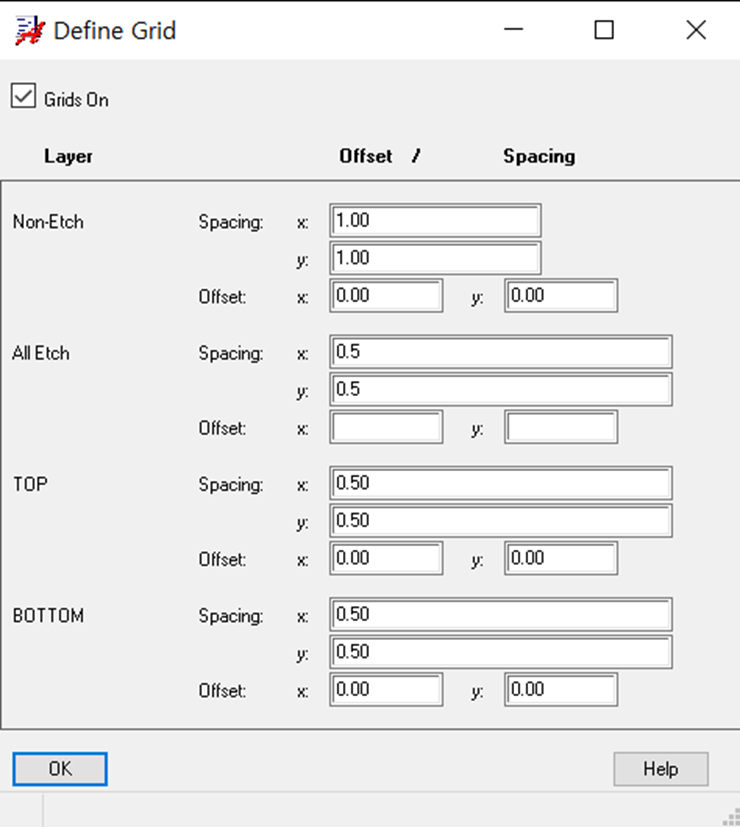
Task: Open Help for Define Grid
Action: point(661,769)
